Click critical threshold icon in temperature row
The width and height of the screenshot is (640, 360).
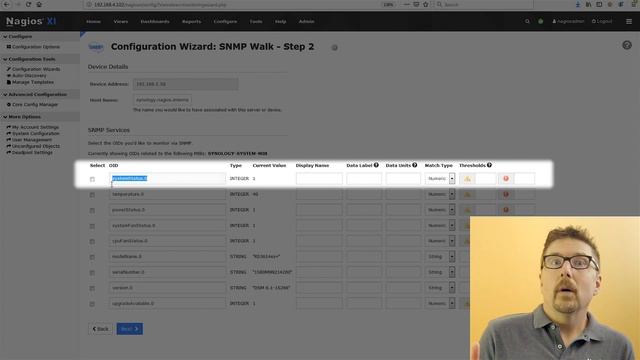click(x=506, y=194)
